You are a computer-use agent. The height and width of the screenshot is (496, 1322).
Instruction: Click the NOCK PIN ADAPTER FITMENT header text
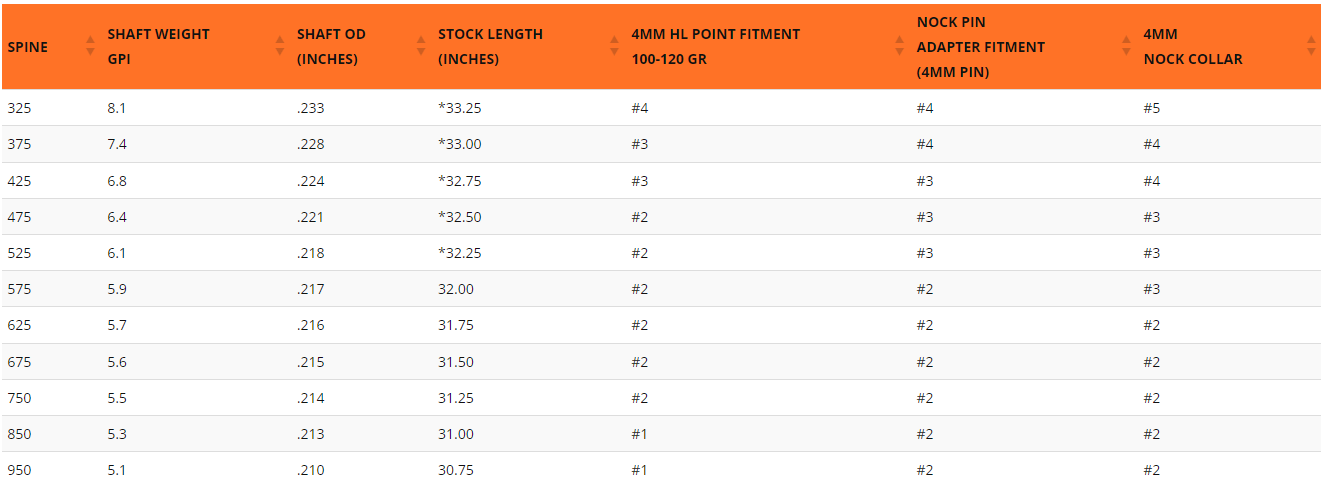pyautogui.click(x=980, y=47)
